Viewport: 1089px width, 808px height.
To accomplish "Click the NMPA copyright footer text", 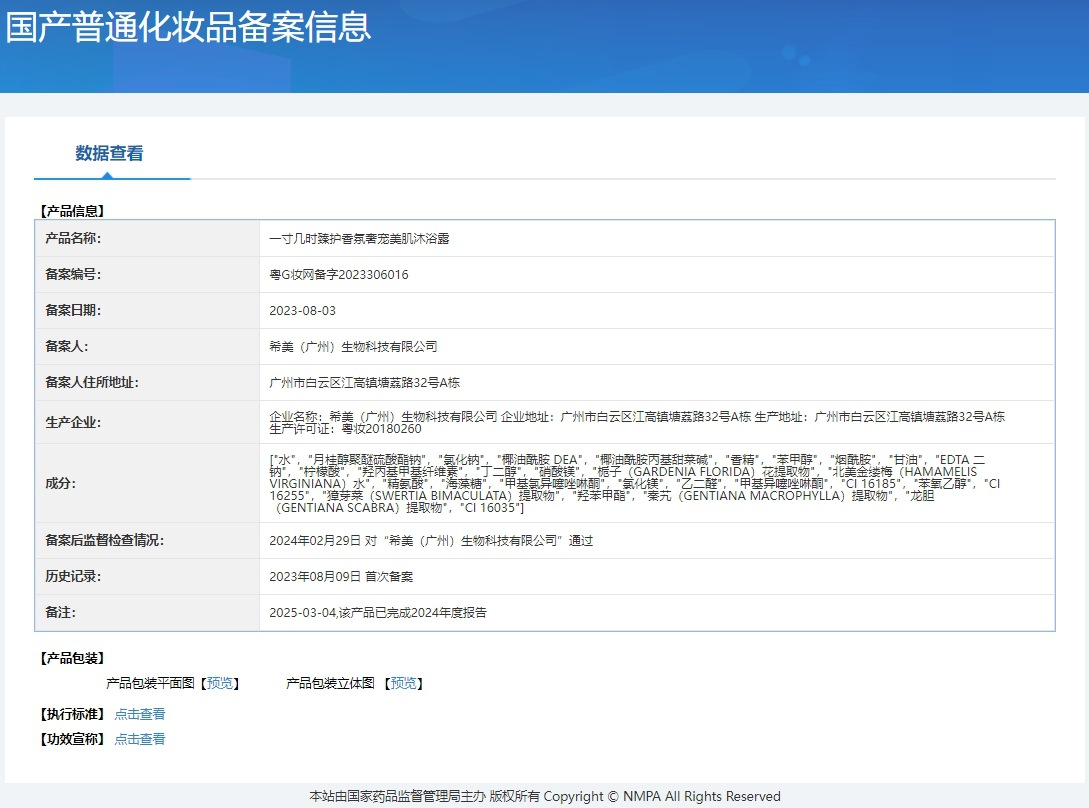I will (x=544, y=796).
